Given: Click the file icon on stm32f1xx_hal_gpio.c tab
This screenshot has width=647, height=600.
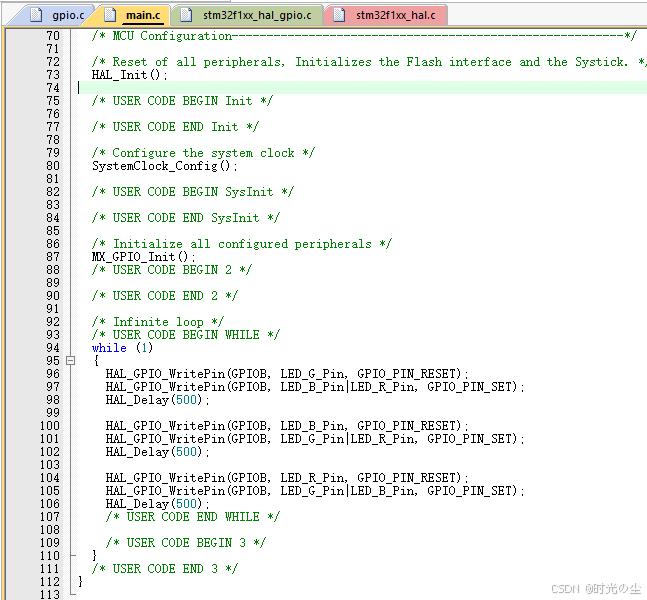Looking at the screenshot, I should pos(187,15).
